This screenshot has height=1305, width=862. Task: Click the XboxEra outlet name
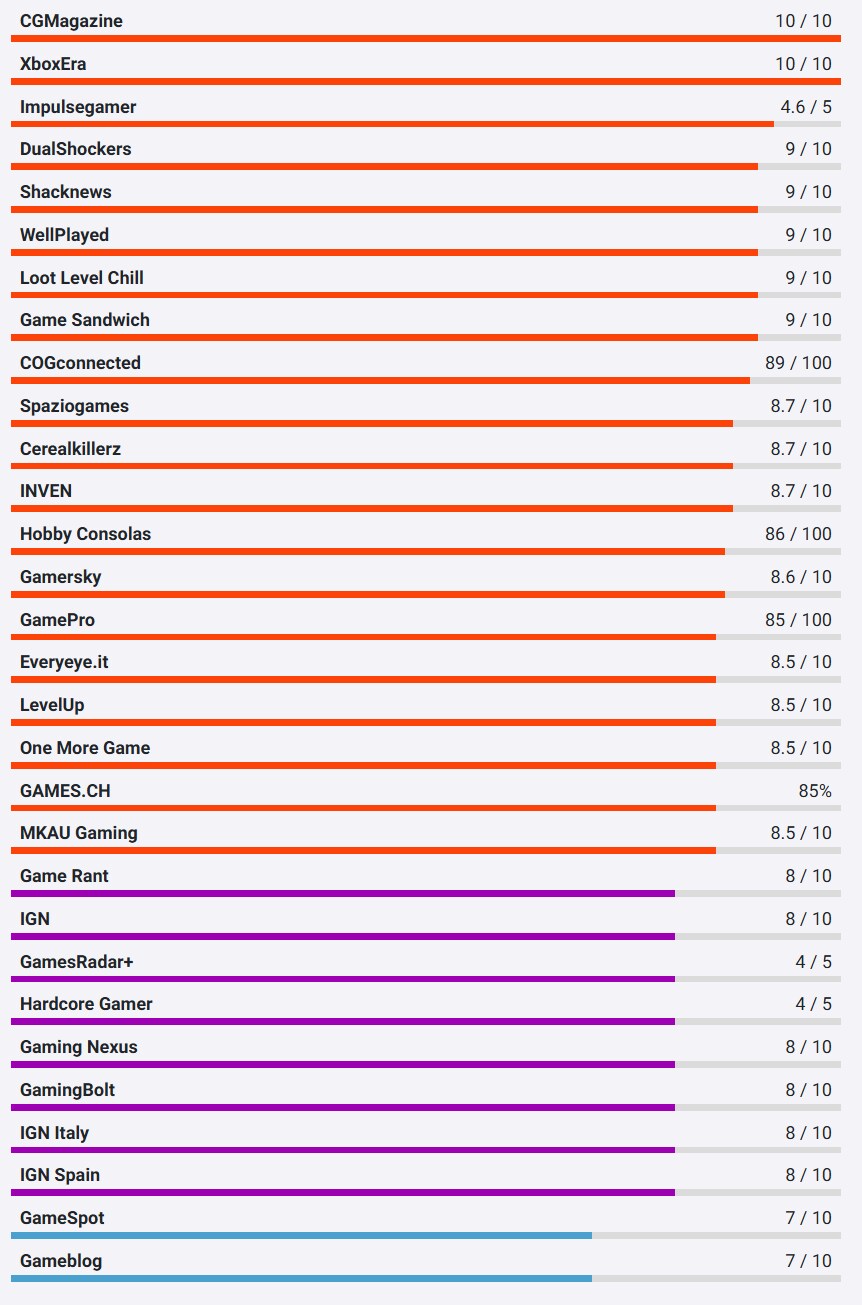(53, 64)
